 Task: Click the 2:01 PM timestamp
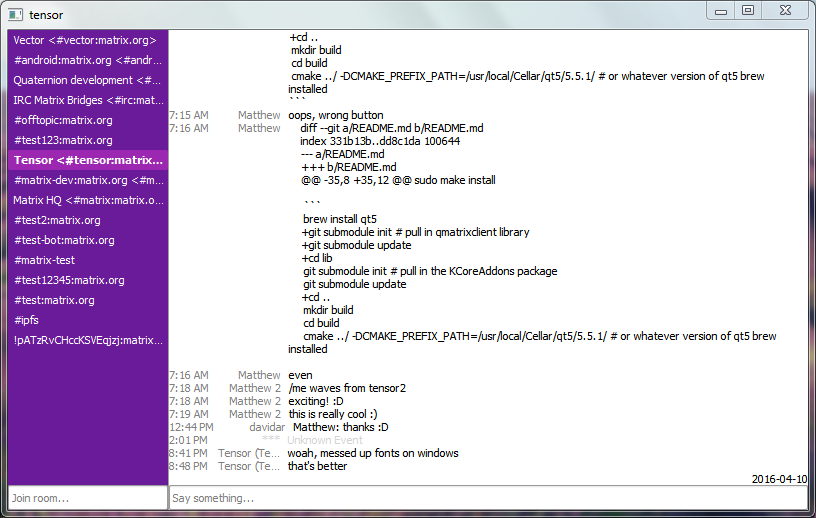tap(188, 440)
